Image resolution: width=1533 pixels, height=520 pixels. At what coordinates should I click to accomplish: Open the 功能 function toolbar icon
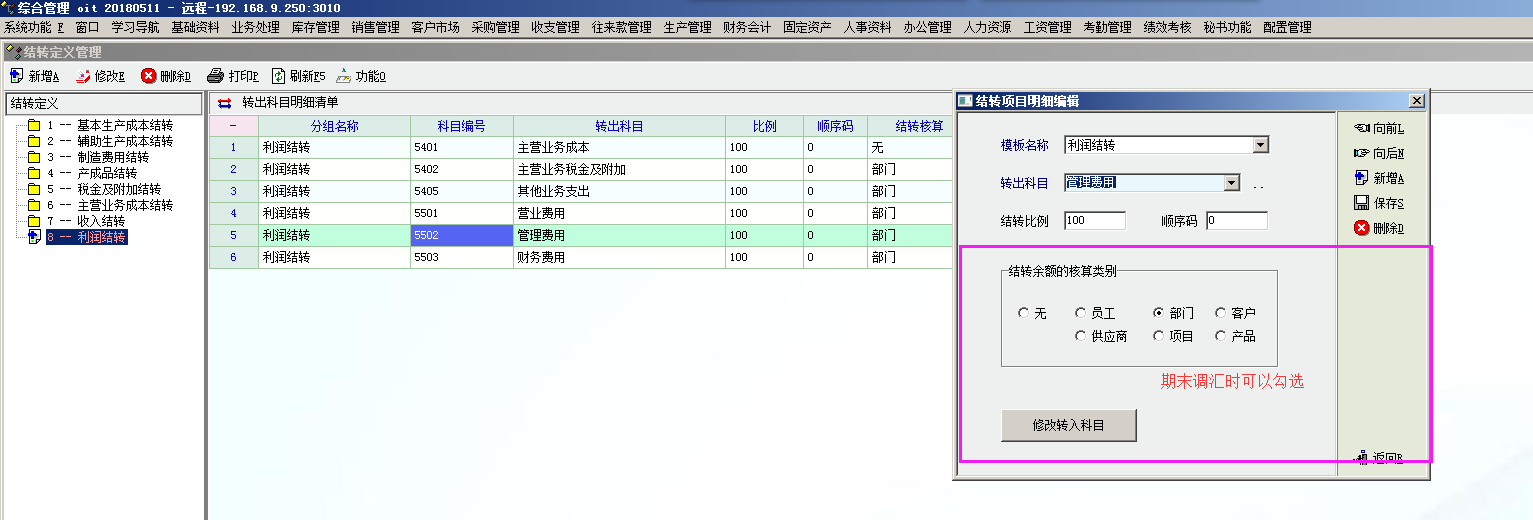pos(344,76)
